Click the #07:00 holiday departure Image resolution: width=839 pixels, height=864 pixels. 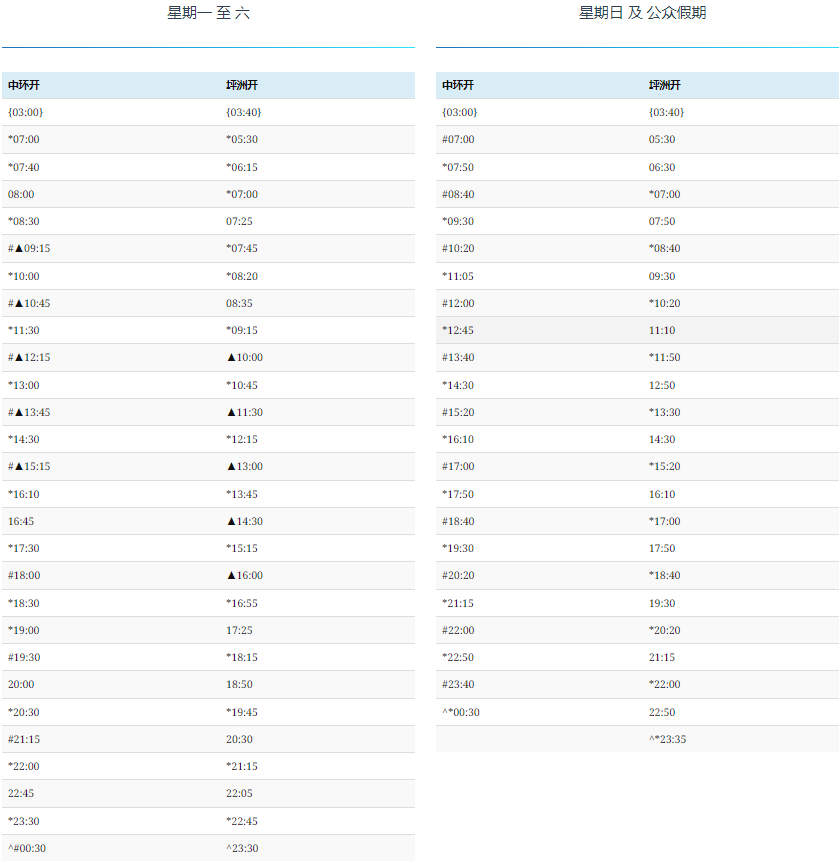[458, 139]
